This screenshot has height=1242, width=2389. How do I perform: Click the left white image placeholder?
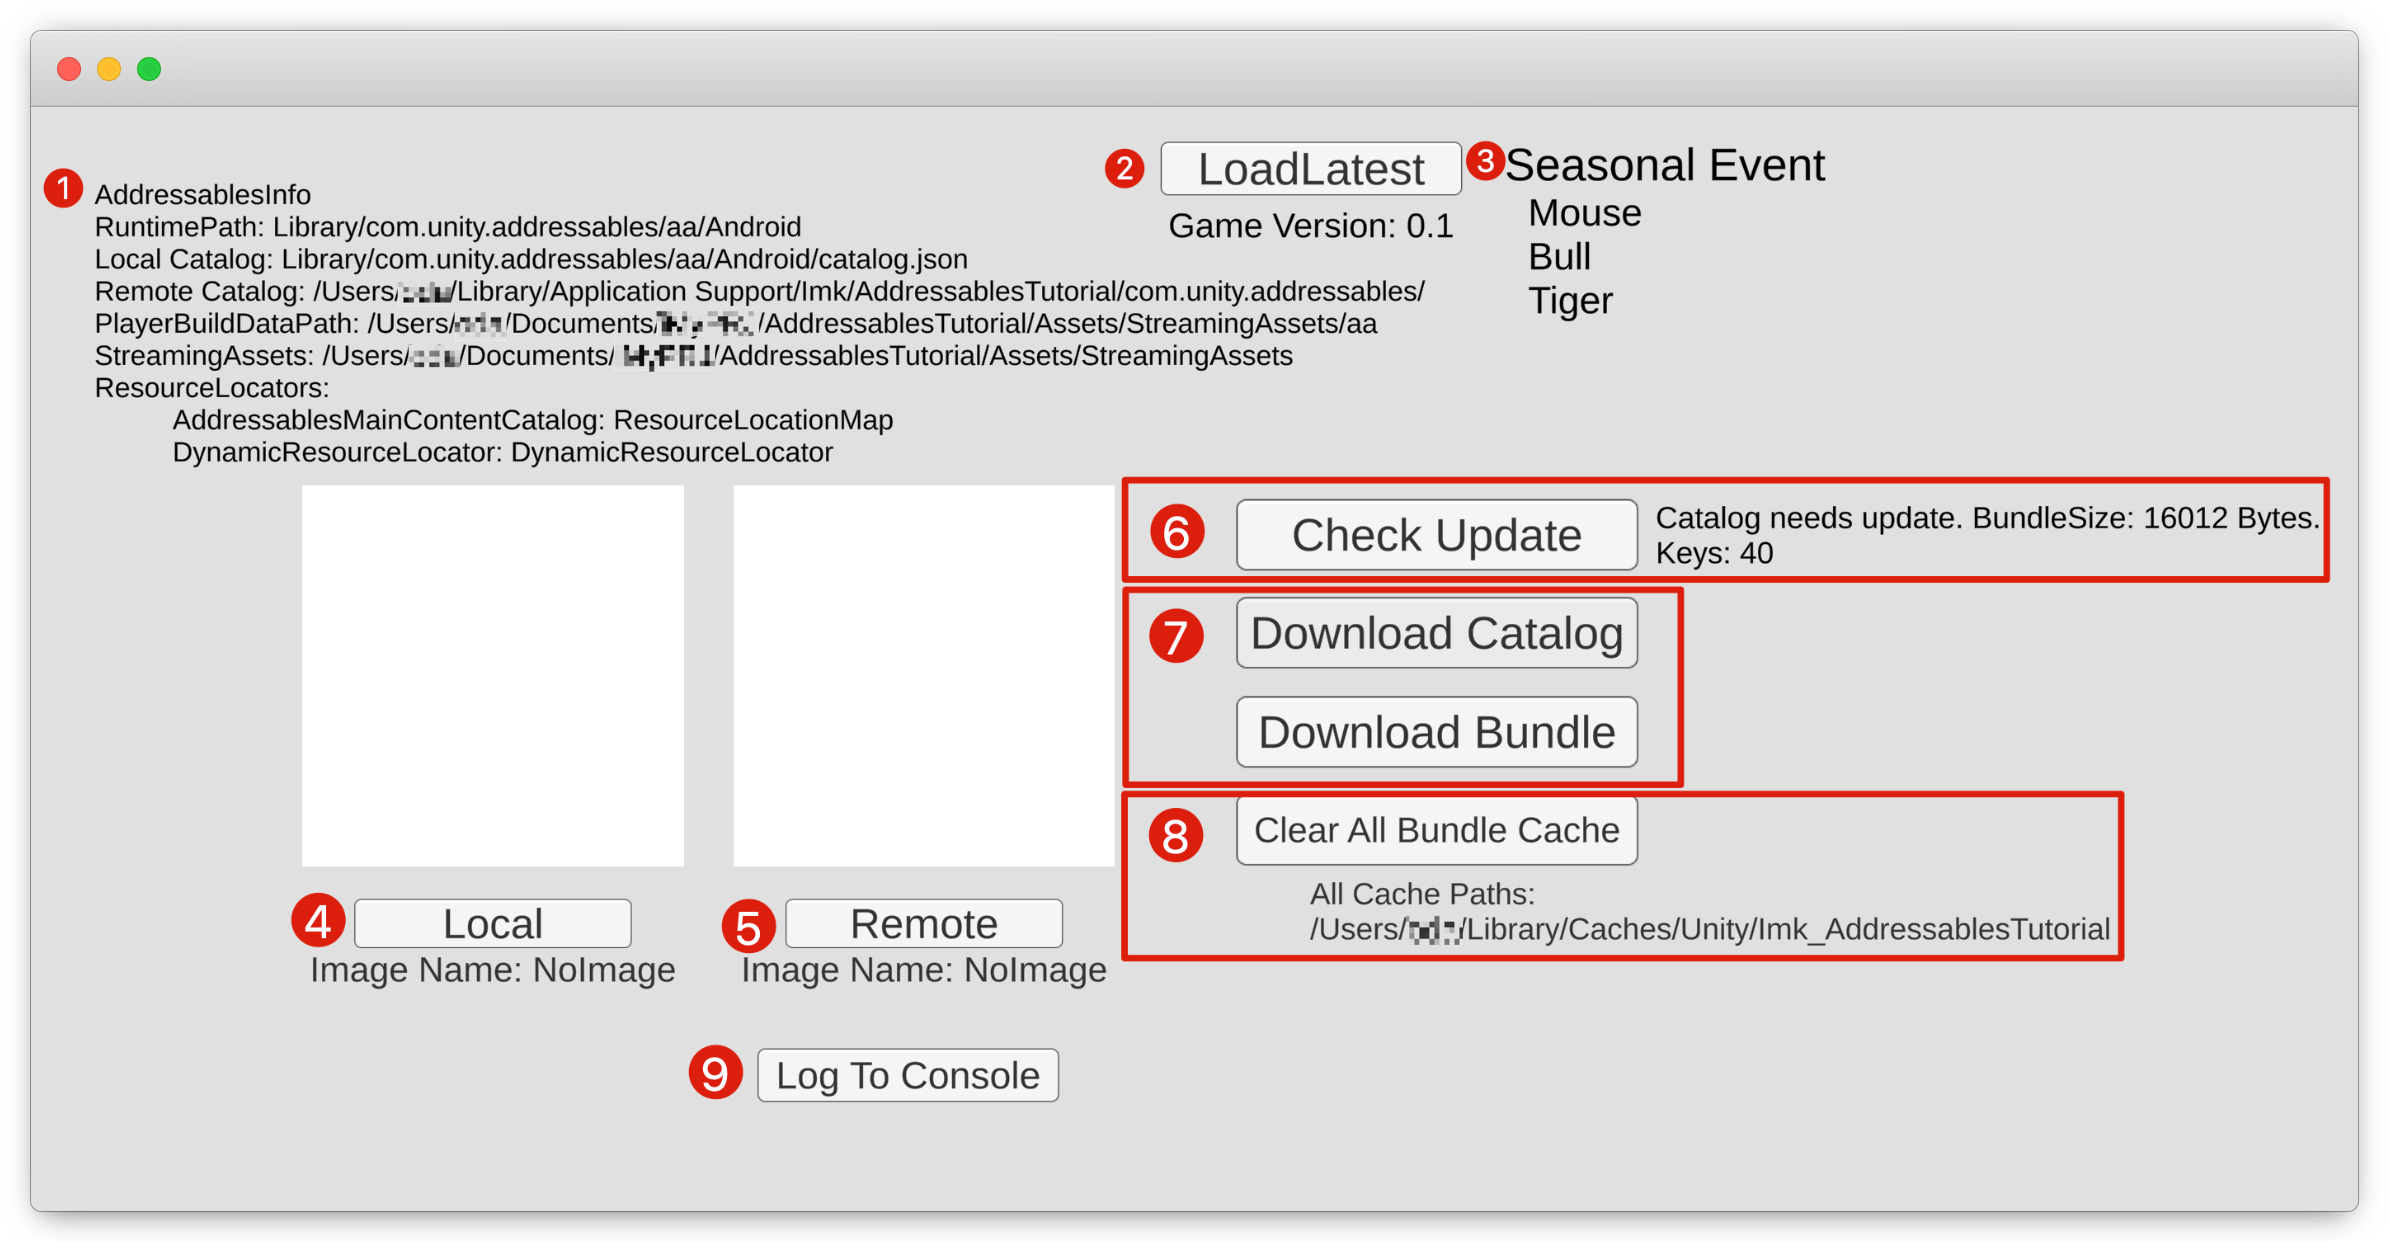point(492,676)
